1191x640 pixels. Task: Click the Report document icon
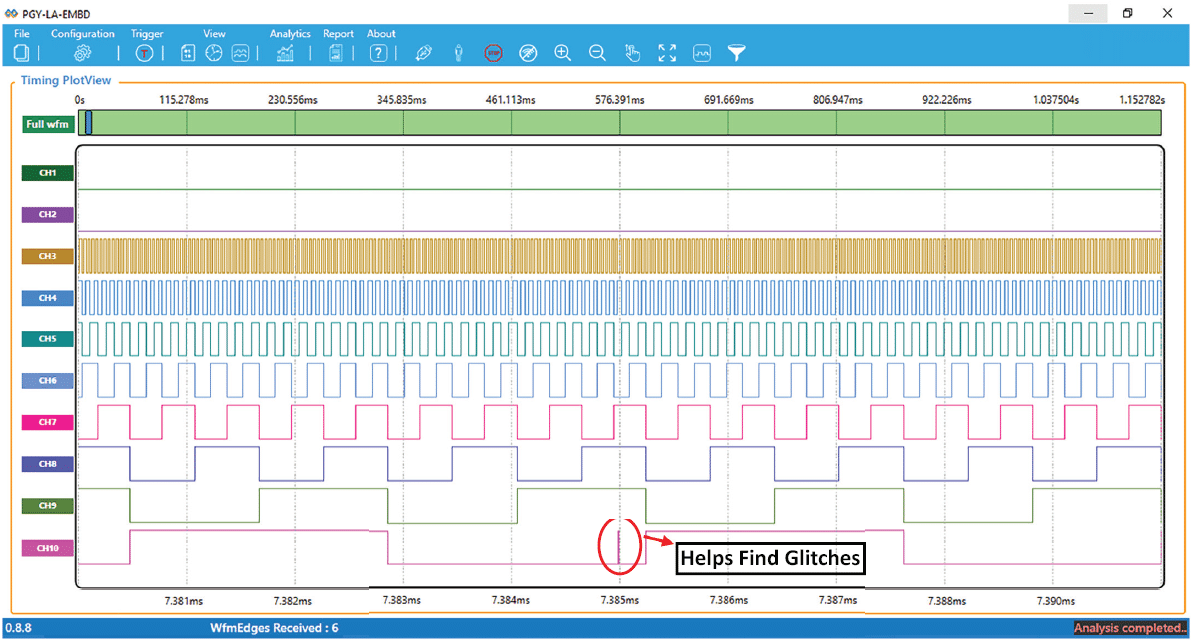[336, 53]
